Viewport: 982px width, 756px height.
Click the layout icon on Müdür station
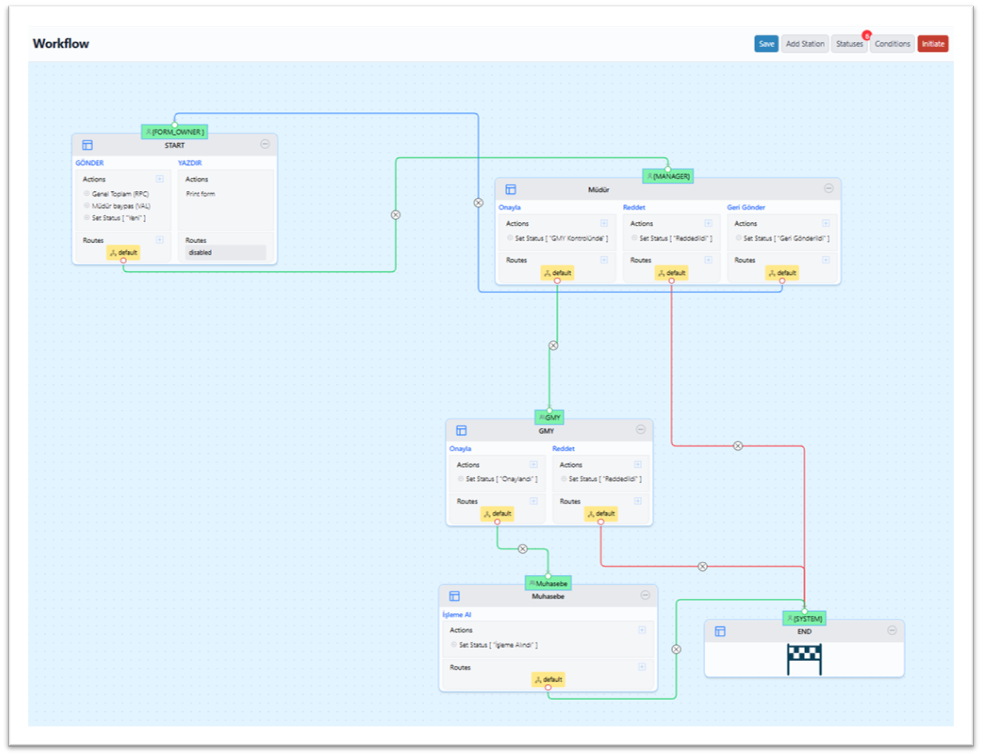click(511, 189)
